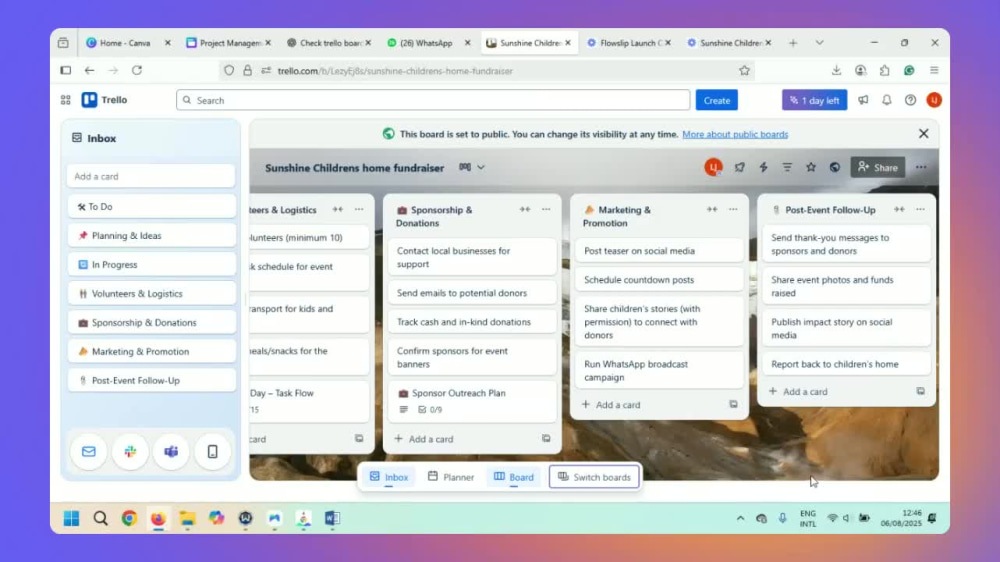Open the 1 day left trial button
The width and height of the screenshot is (1000, 562).
coord(814,100)
